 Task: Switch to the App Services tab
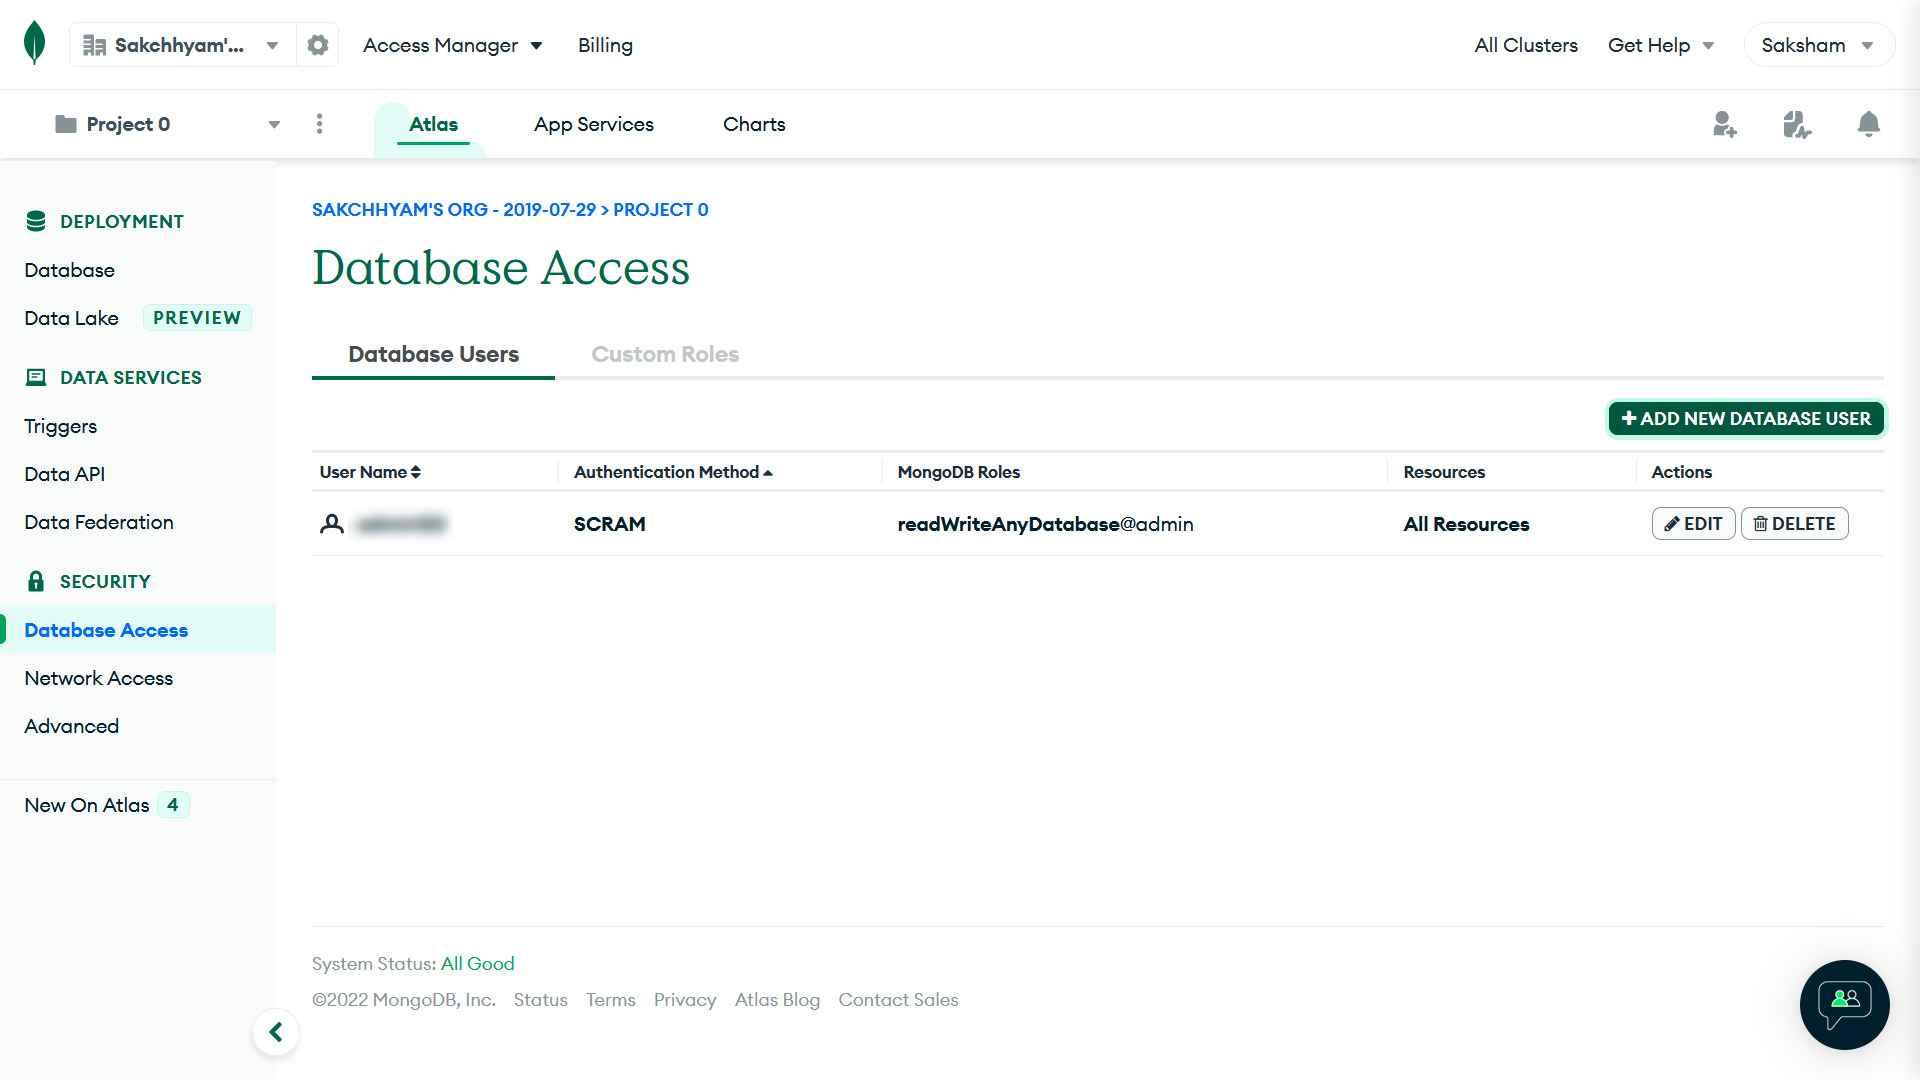(593, 124)
